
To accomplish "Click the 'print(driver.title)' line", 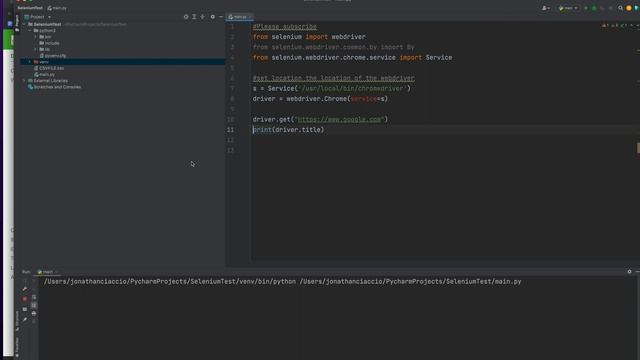I will pyautogui.click(x=288, y=130).
